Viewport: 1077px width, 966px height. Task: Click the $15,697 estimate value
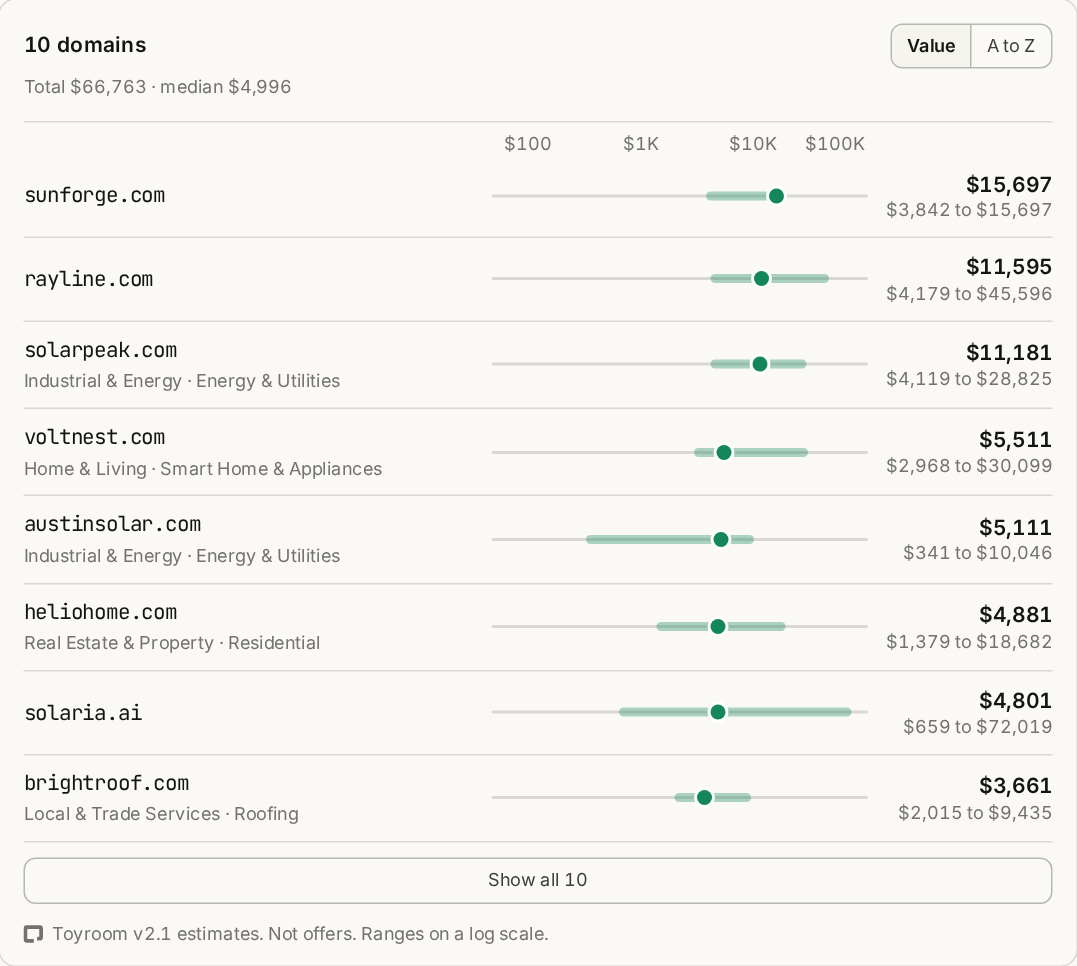(1008, 185)
